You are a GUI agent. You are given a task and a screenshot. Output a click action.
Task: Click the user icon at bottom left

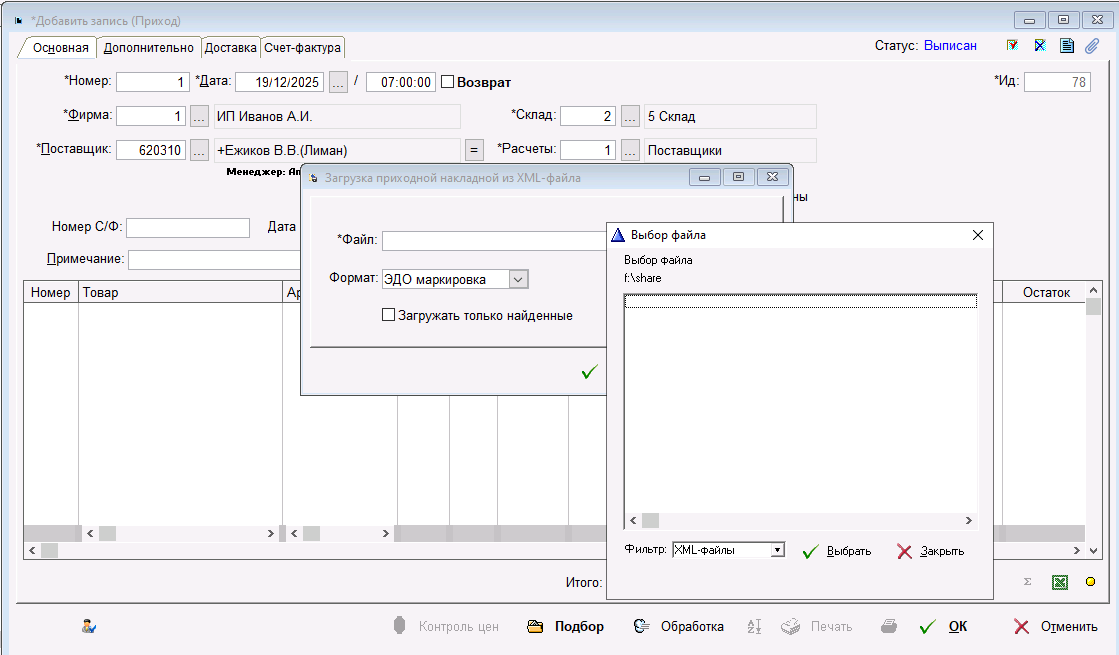[x=89, y=627]
